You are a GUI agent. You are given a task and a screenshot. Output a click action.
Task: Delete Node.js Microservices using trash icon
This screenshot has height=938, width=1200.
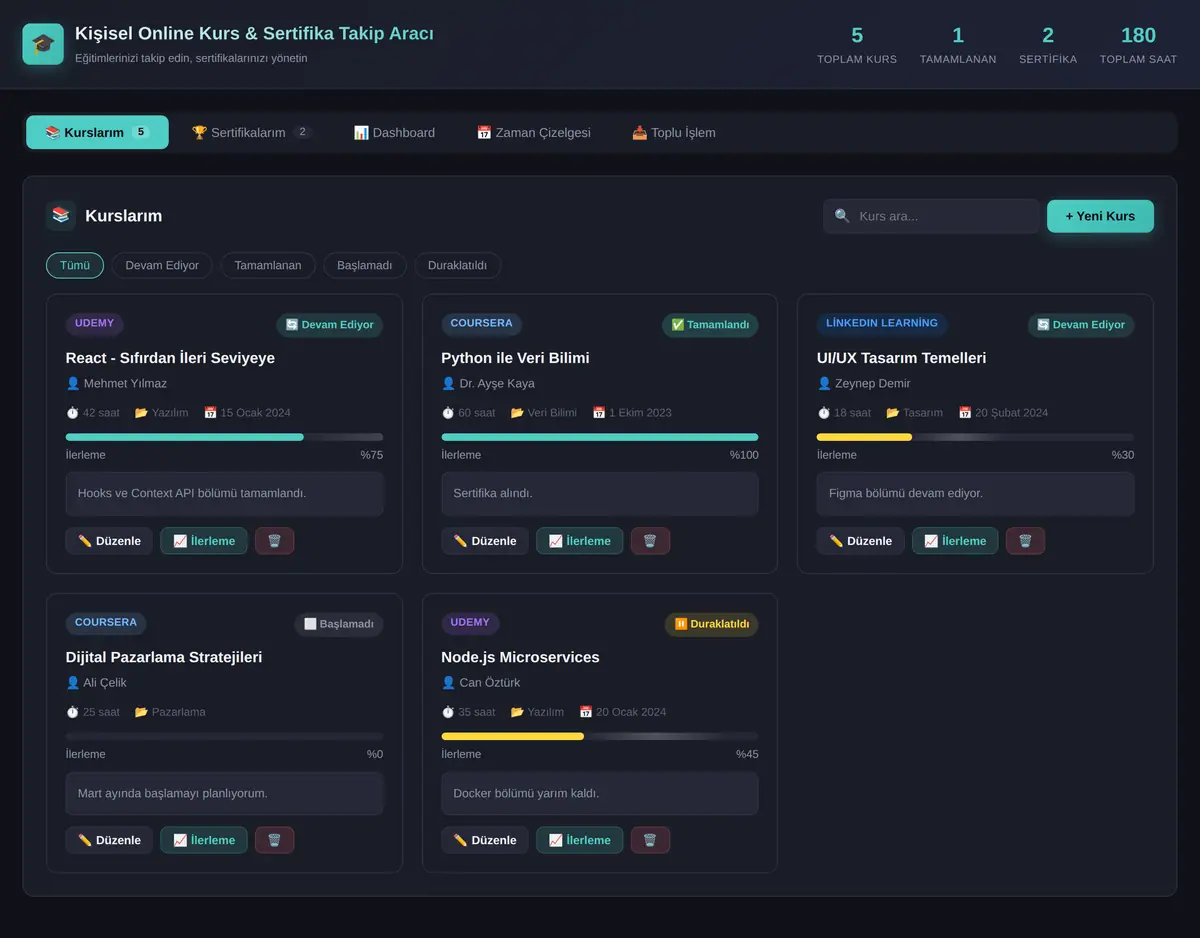650,840
